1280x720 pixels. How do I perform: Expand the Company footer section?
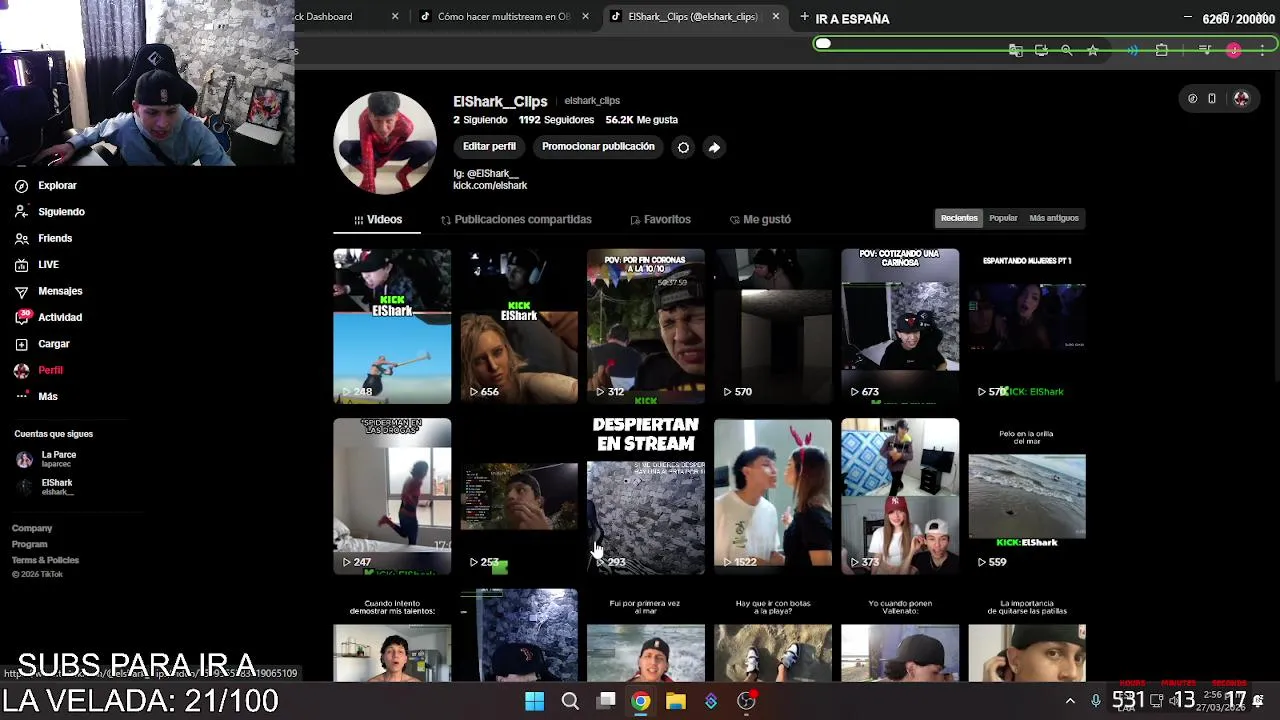coord(32,528)
